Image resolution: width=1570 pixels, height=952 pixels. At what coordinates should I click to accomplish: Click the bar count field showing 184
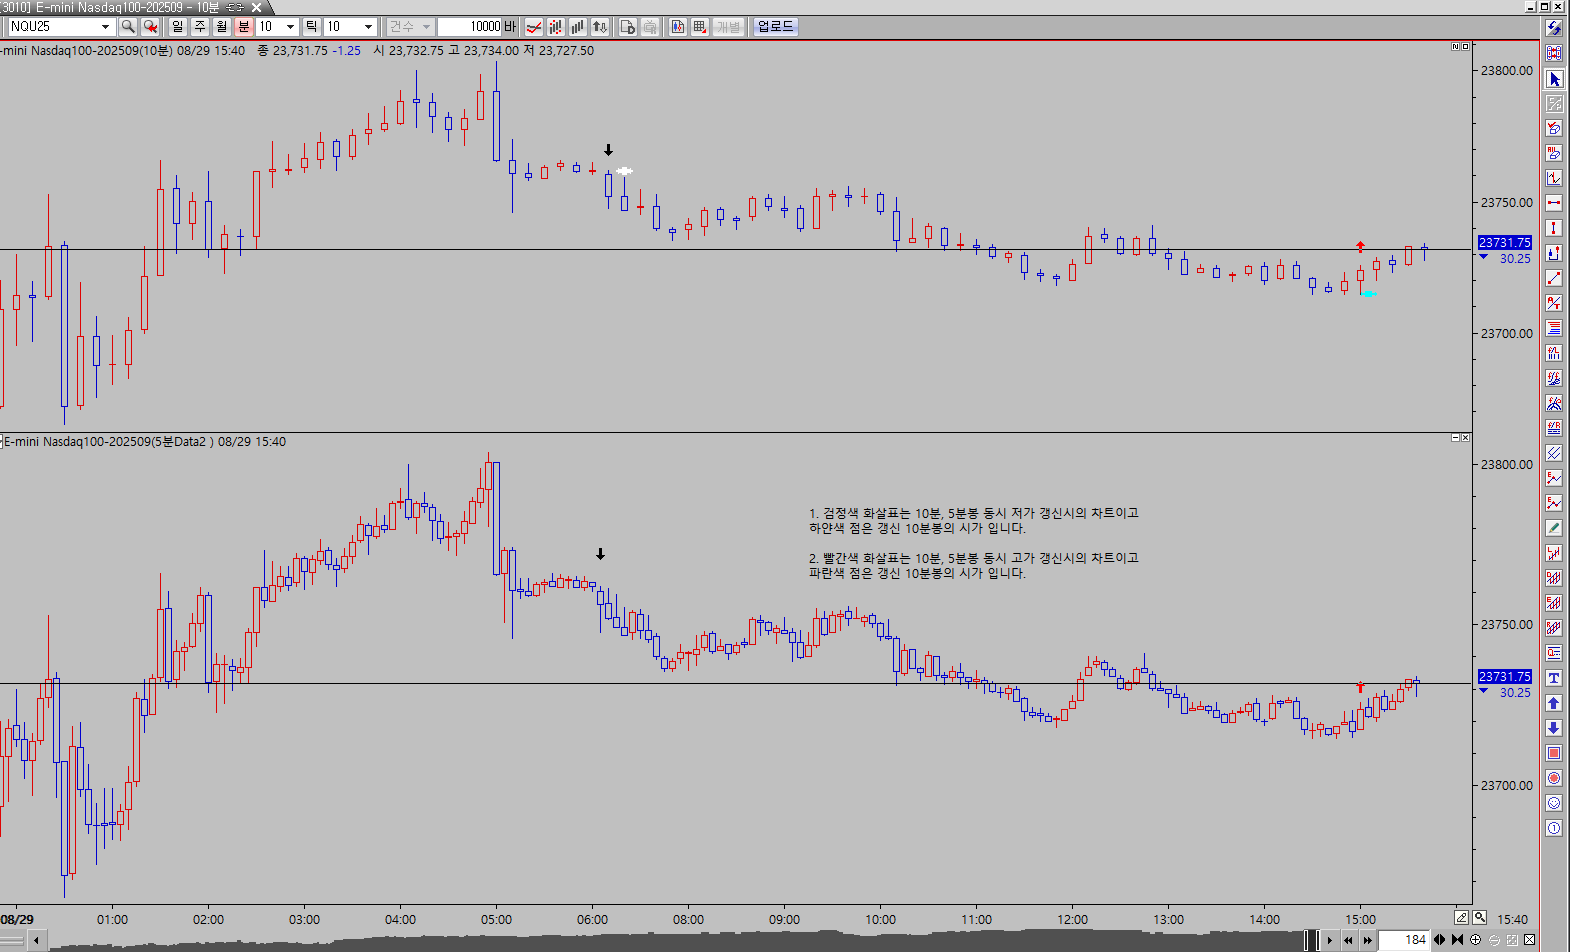[1403, 940]
